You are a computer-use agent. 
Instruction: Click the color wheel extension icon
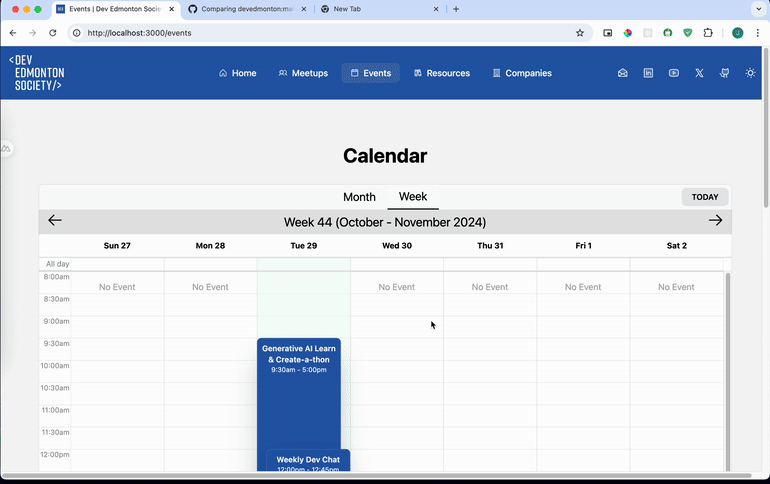(628, 33)
